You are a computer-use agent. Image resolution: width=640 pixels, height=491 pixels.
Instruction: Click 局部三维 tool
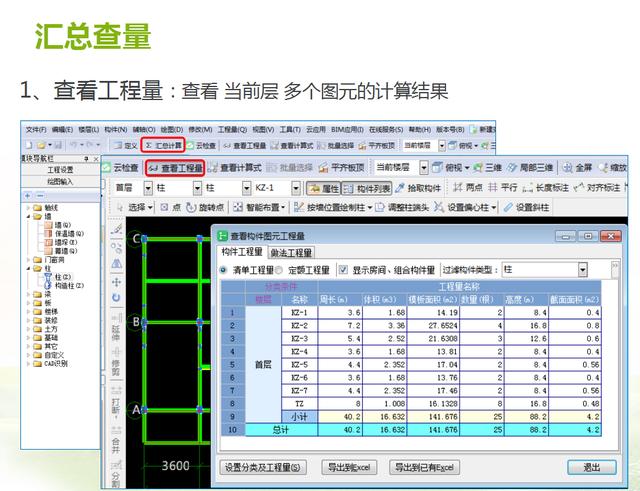530,167
